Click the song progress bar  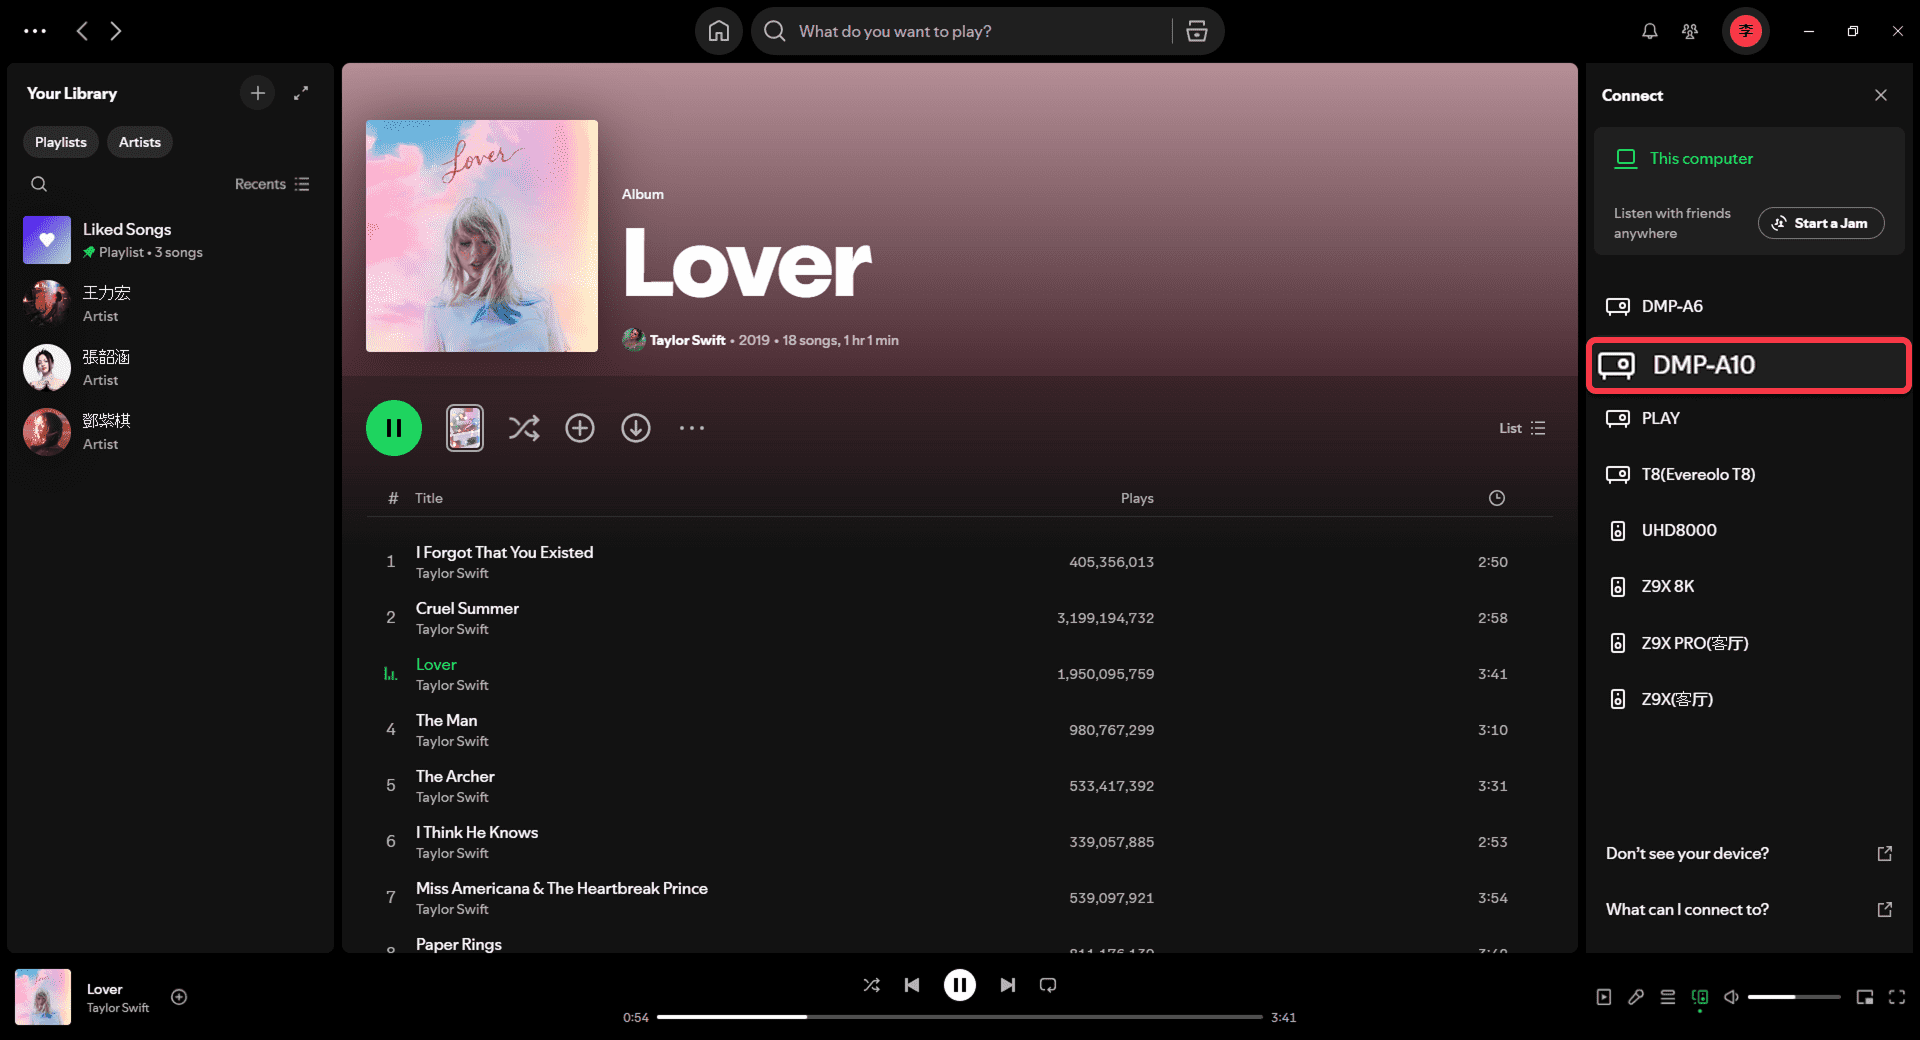tap(958, 1017)
